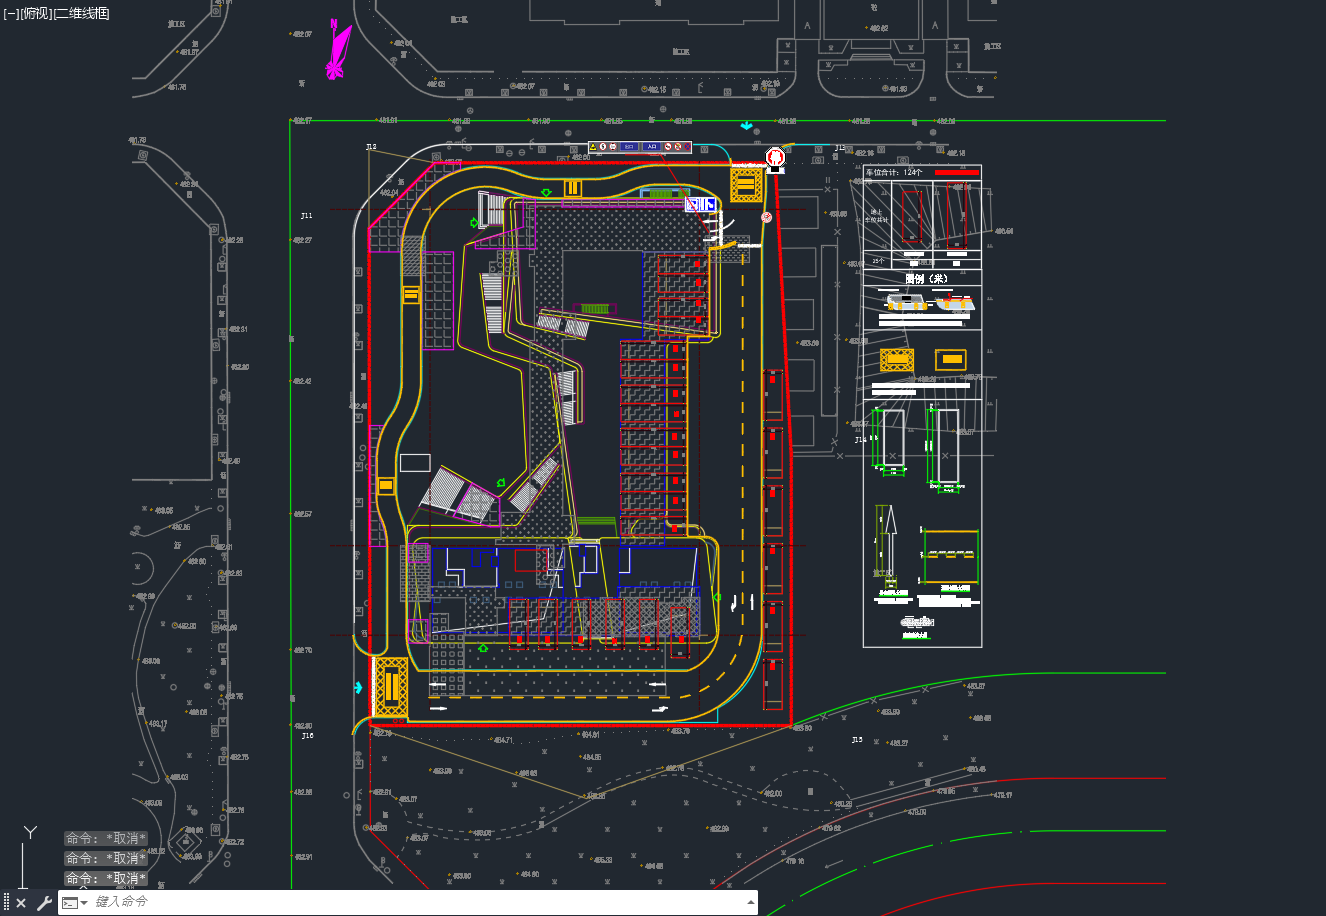
Task: Open the 二维线框 visual style menu
Action: 81,13
